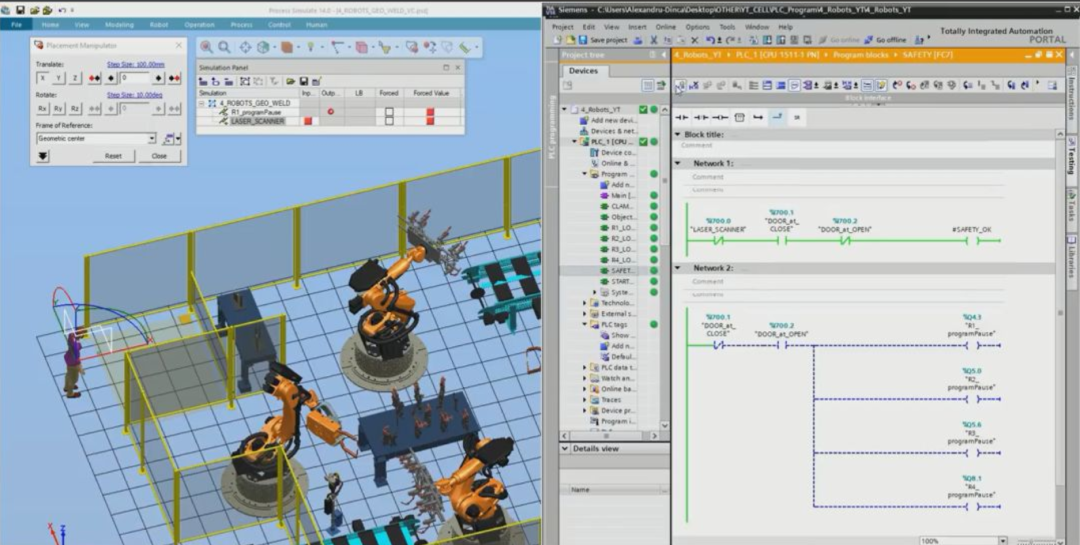This screenshot has height=545, width=1080.
Task: Click the light bulb icon in viewer toolbar
Action: tap(311, 47)
